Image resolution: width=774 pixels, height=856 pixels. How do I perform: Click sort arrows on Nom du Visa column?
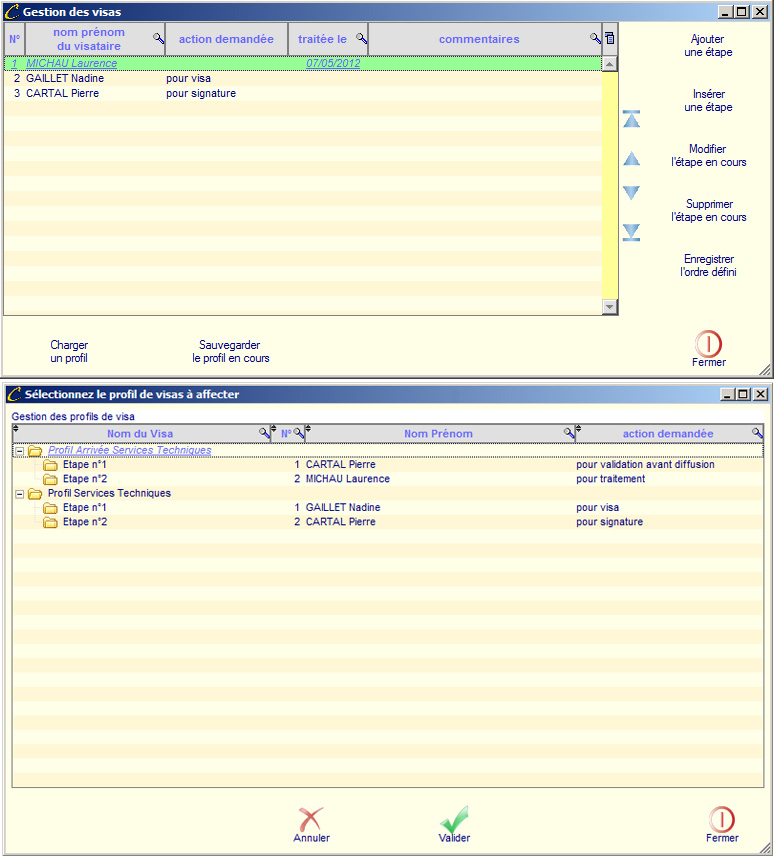[15, 430]
